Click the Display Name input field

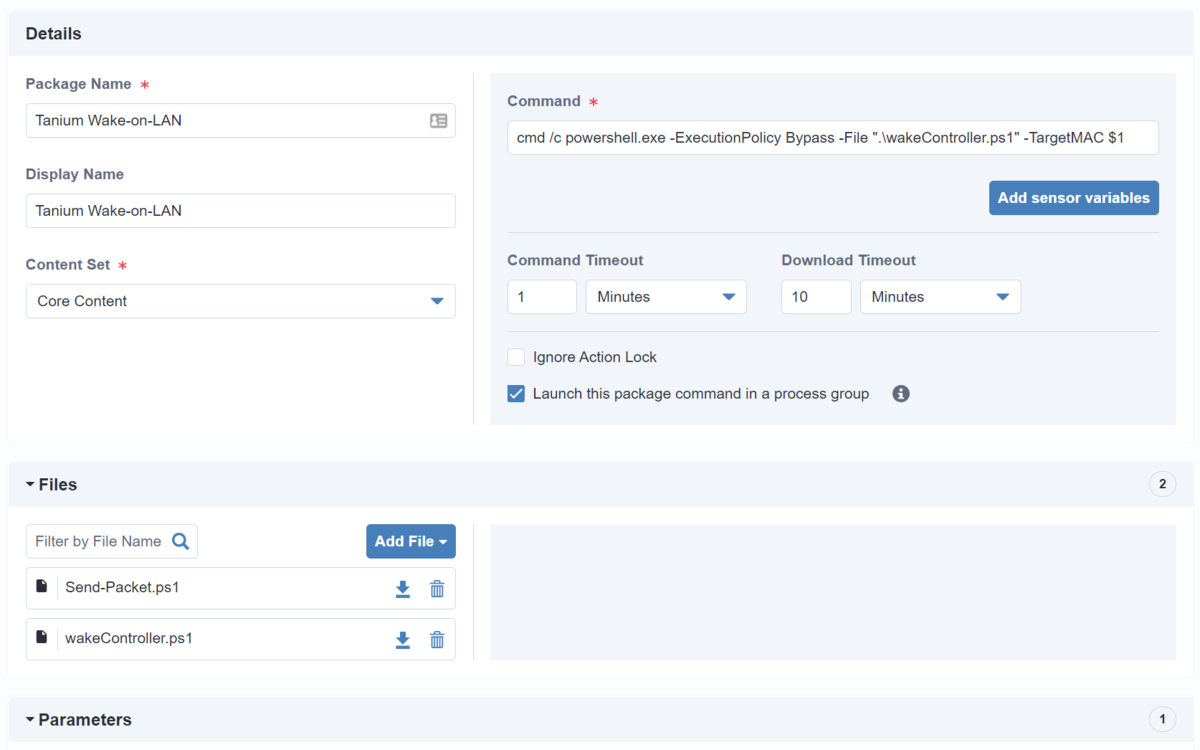pyautogui.click(x=240, y=211)
